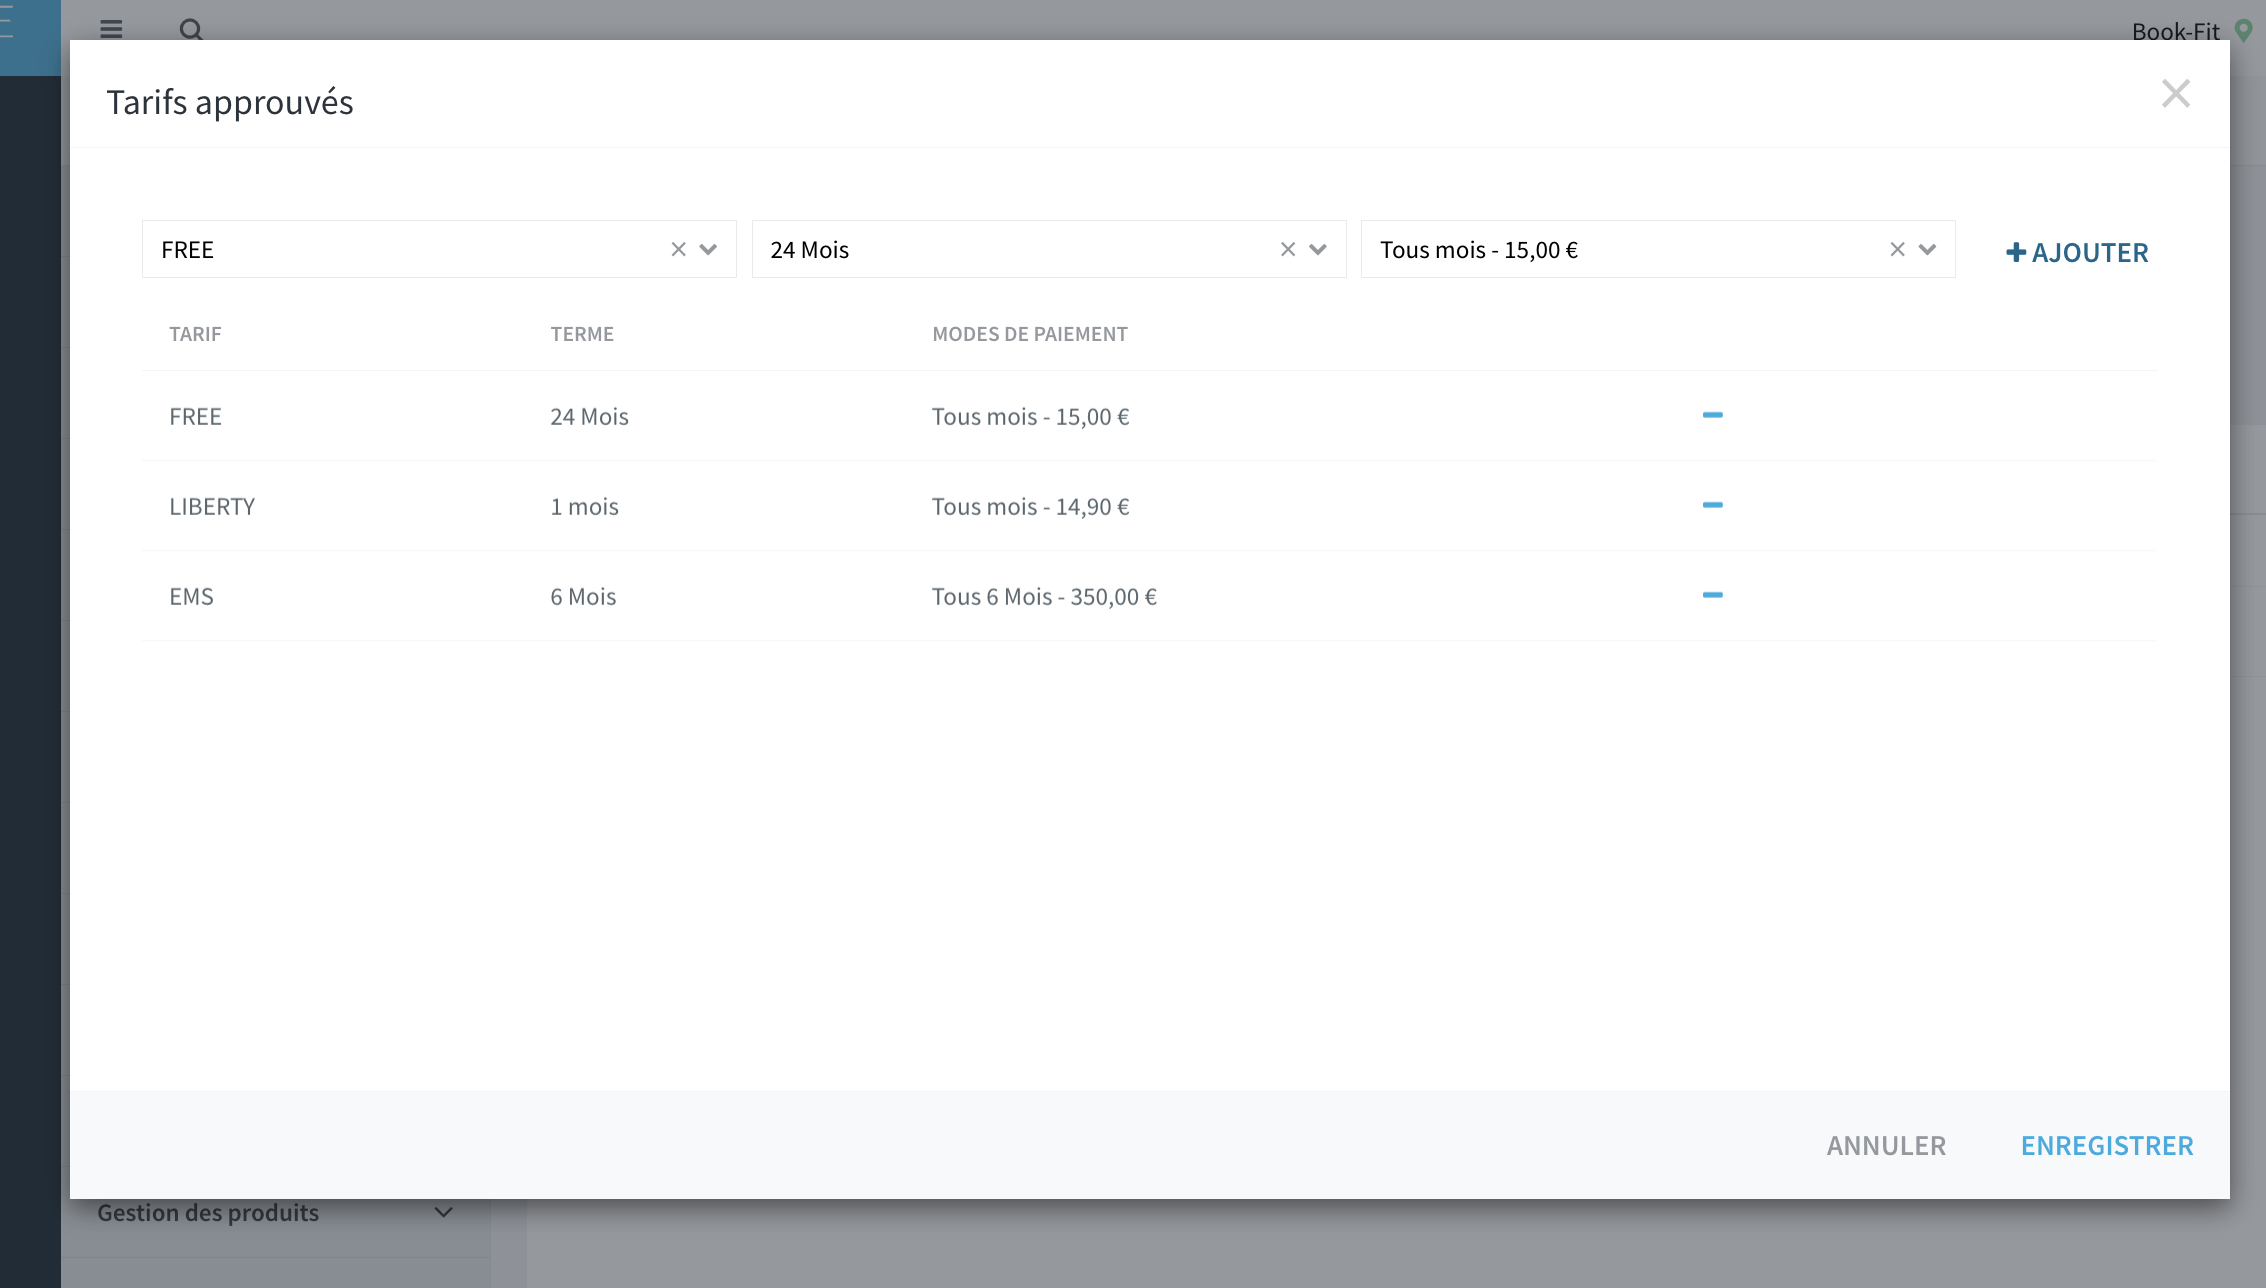This screenshot has height=1288, width=2266.
Task: Click the Book-Fit label
Action: pyautogui.click(x=2175, y=31)
